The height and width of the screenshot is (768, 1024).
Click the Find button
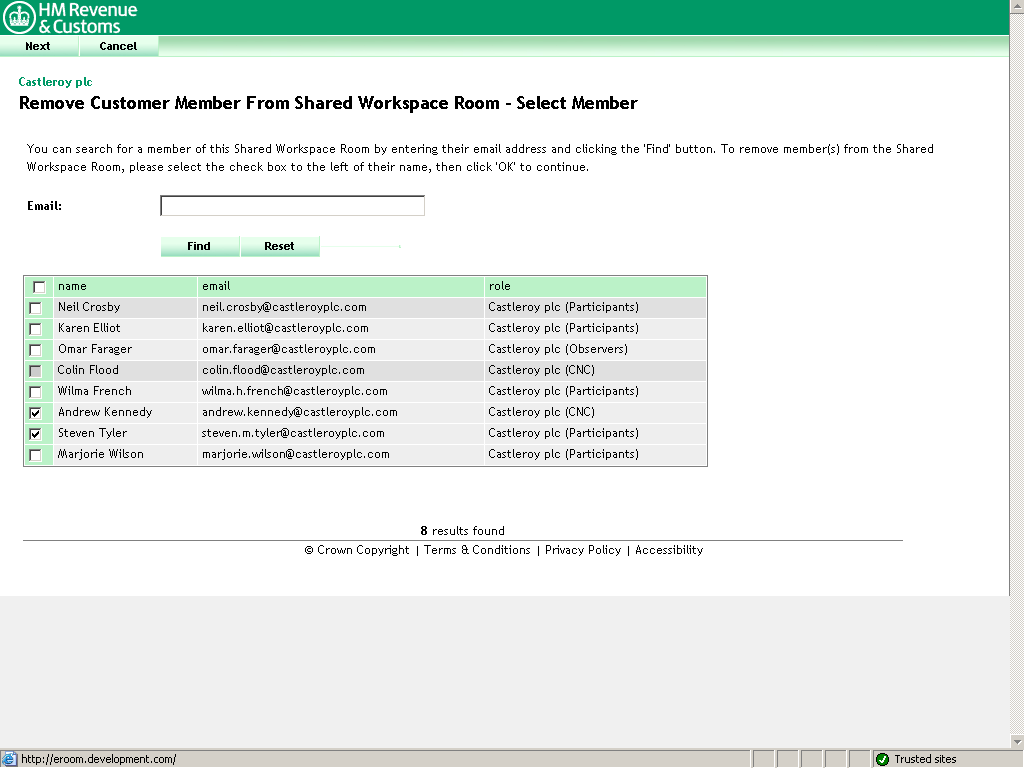point(199,246)
